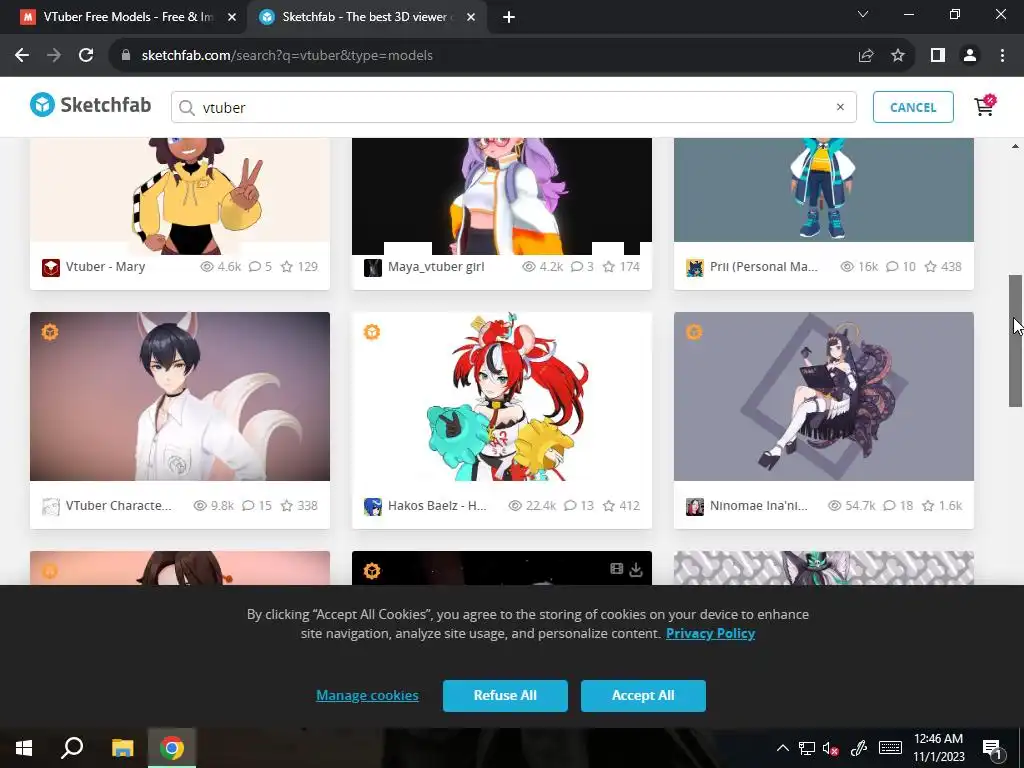Screen dimensions: 1024x768
Task: Open the Maya_vtuber girl thumbnail
Action: 502,196
